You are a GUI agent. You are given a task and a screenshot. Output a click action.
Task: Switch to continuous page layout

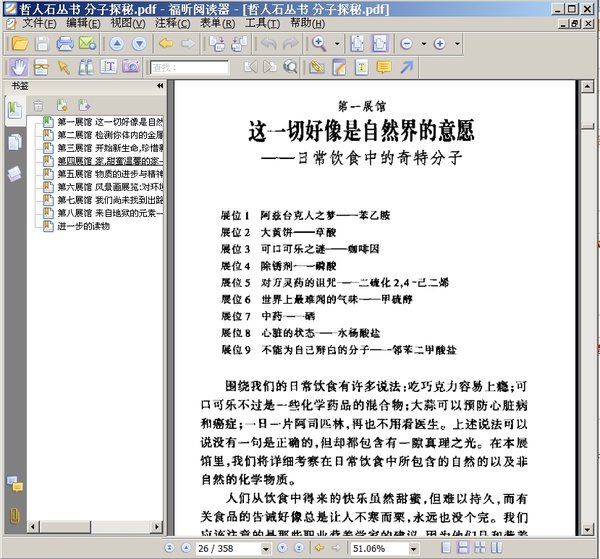(463, 548)
